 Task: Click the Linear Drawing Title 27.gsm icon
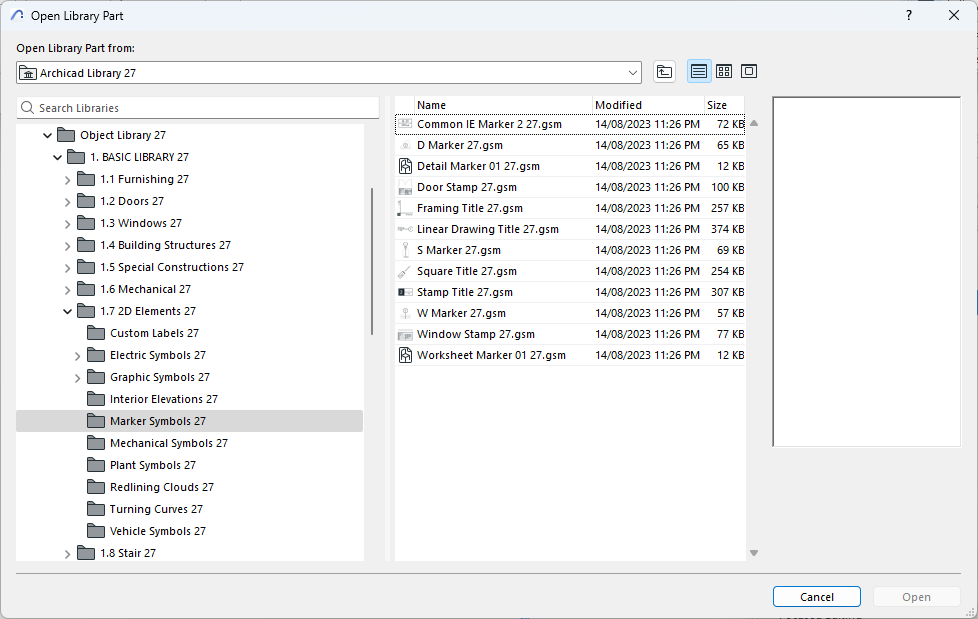click(405, 229)
